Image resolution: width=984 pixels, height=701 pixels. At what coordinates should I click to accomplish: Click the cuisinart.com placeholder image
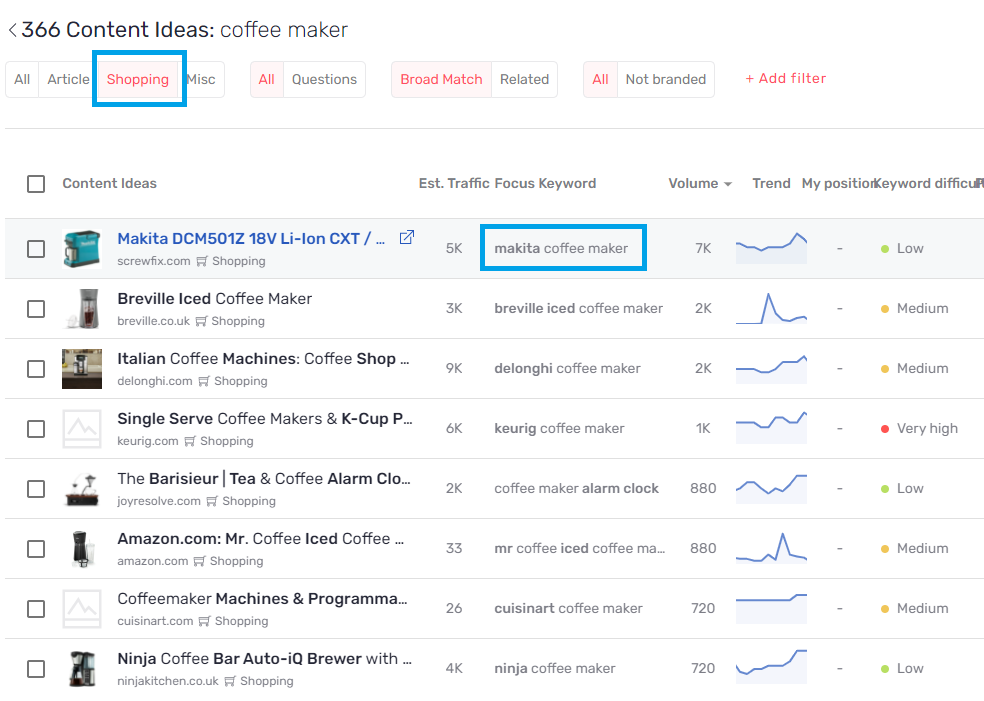pyautogui.click(x=82, y=609)
